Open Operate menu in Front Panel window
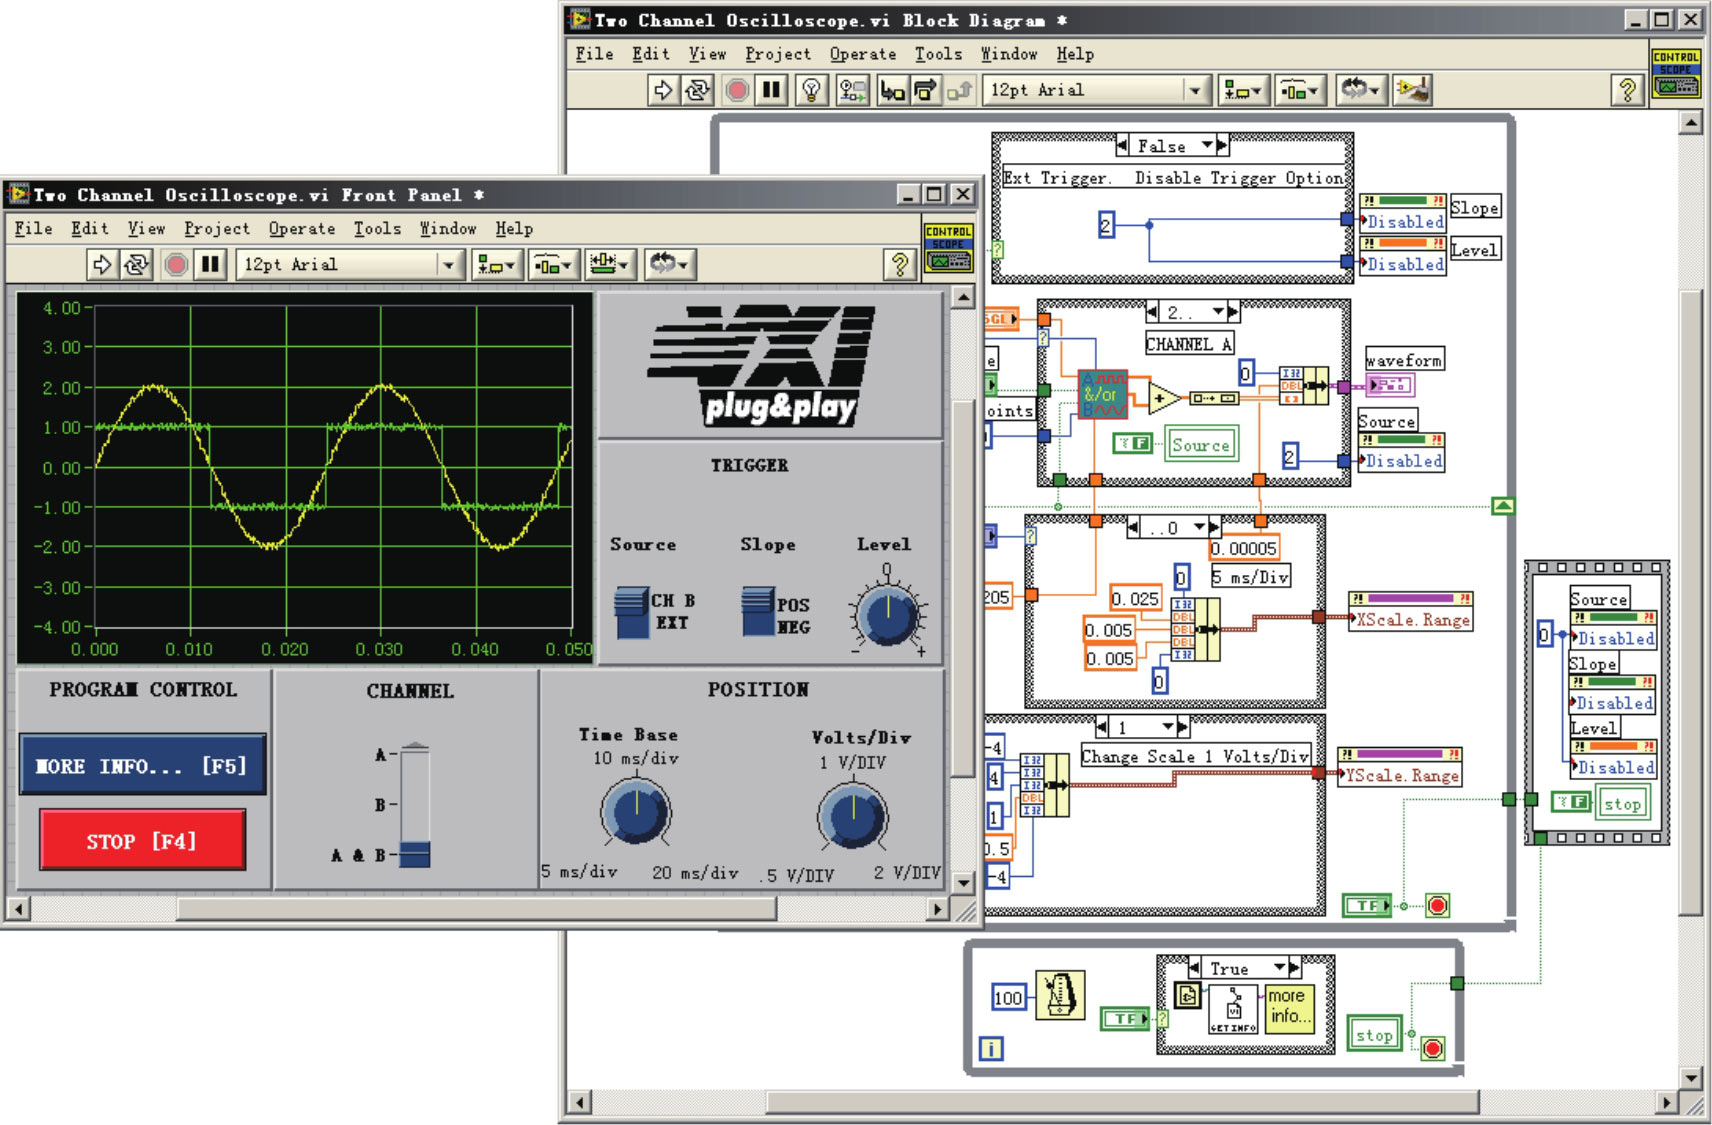This screenshot has width=1712, height=1125. pos(301,229)
